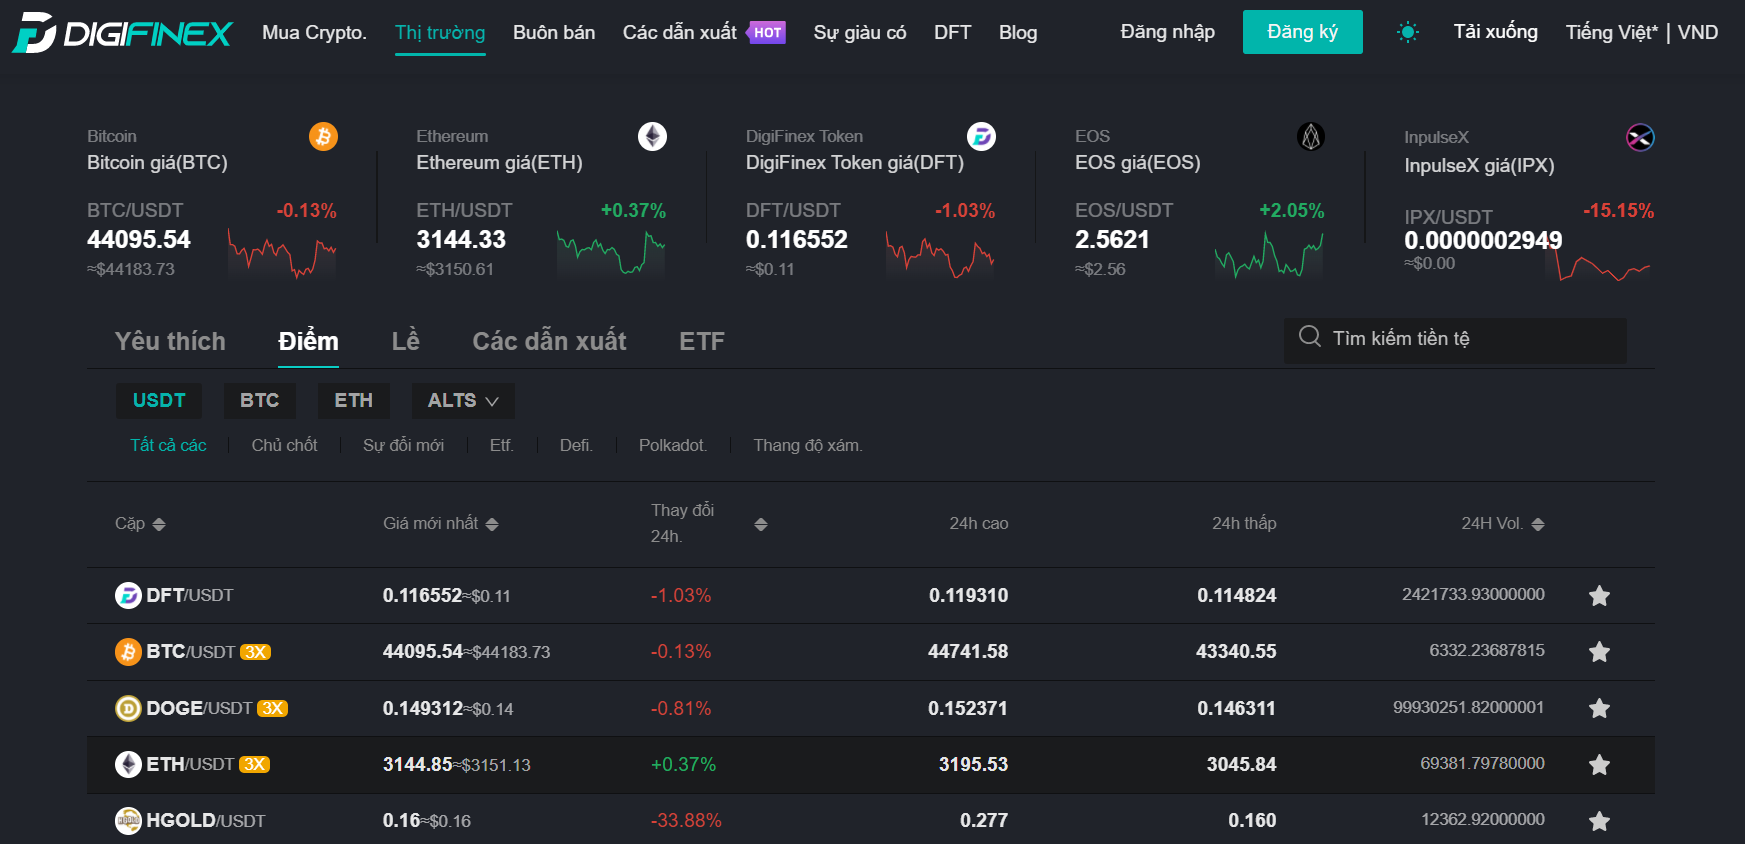Switch to the ETF tab
Screen dimensions: 1745x844
point(702,341)
